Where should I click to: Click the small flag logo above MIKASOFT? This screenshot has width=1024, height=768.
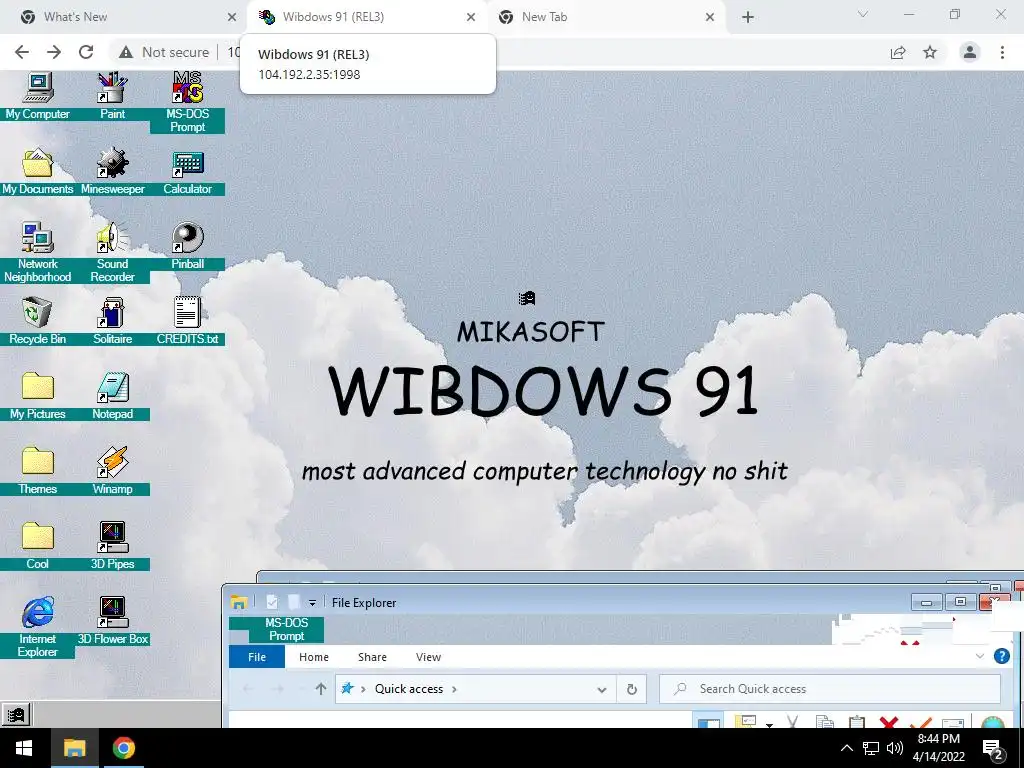[527, 298]
